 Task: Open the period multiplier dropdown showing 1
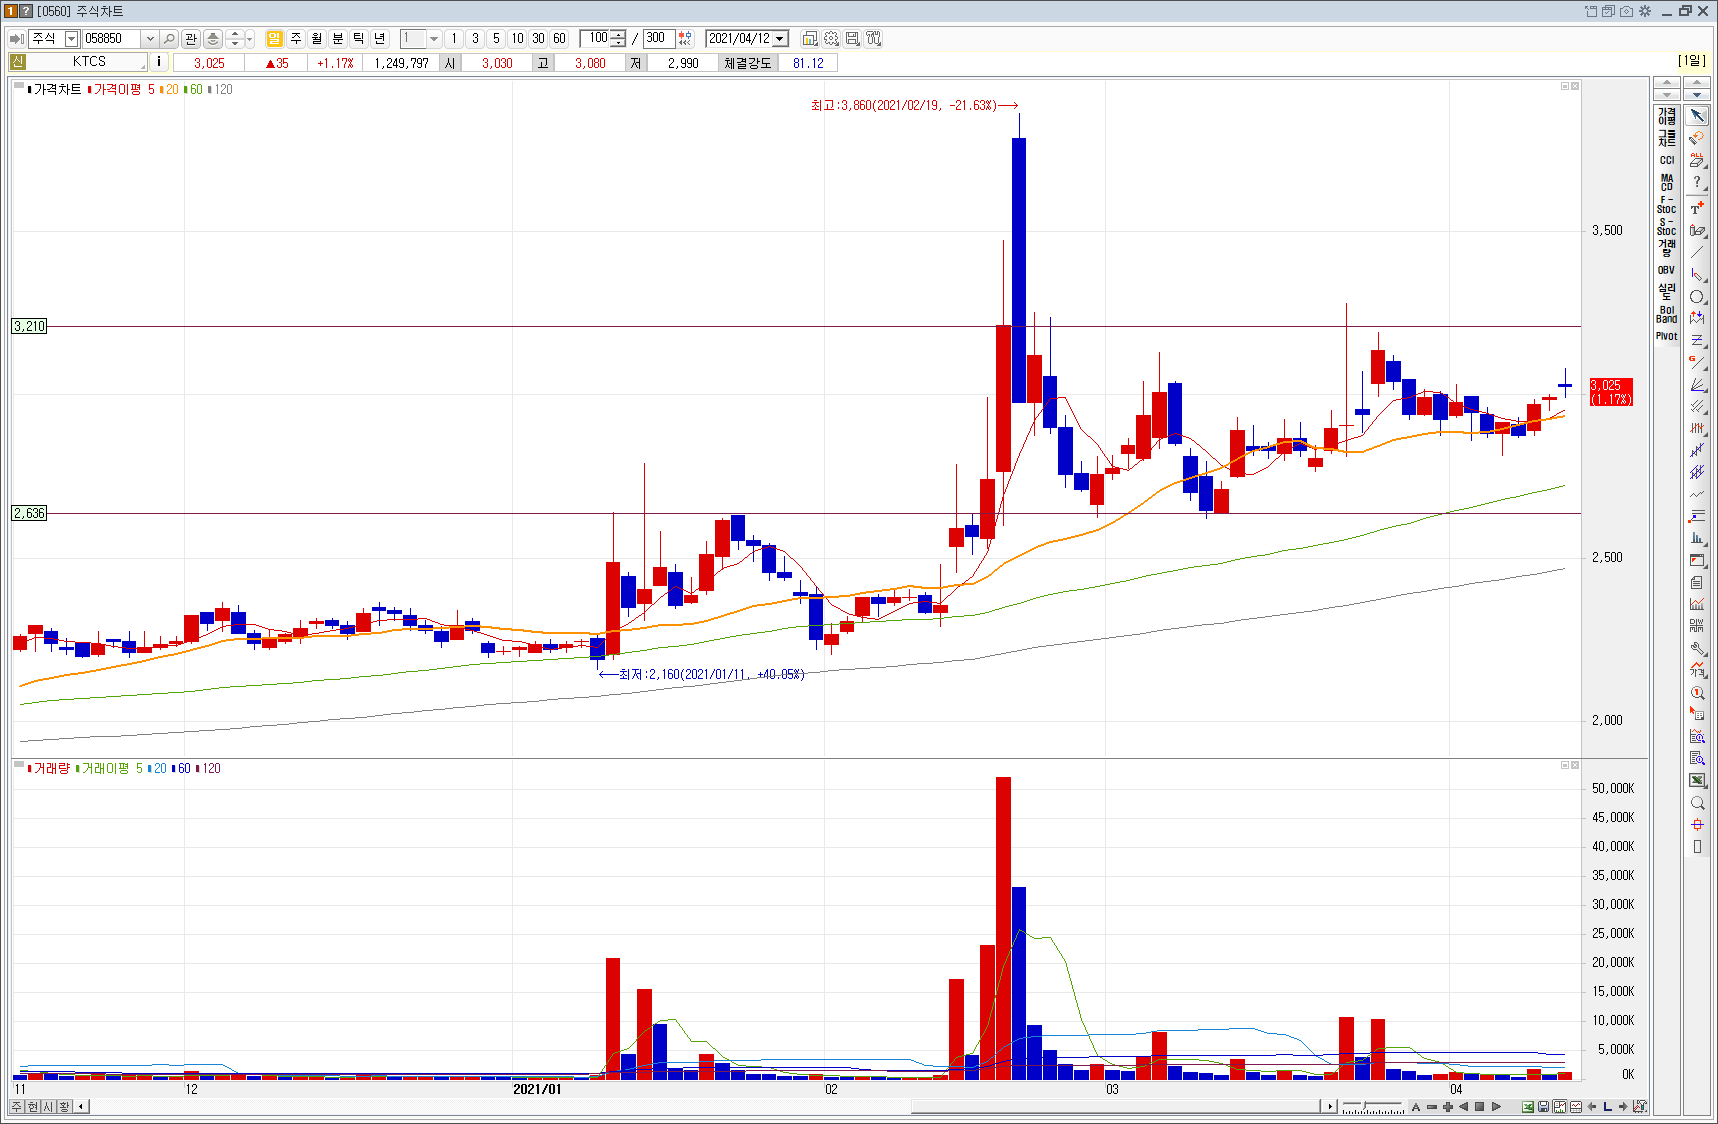coord(433,38)
